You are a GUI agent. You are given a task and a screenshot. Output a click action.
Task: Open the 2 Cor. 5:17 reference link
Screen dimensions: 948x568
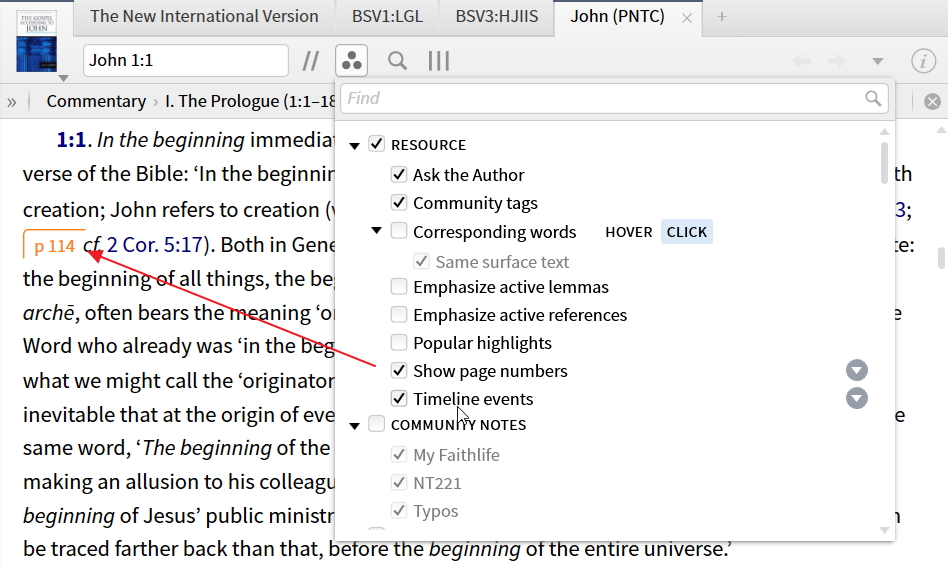(155, 244)
